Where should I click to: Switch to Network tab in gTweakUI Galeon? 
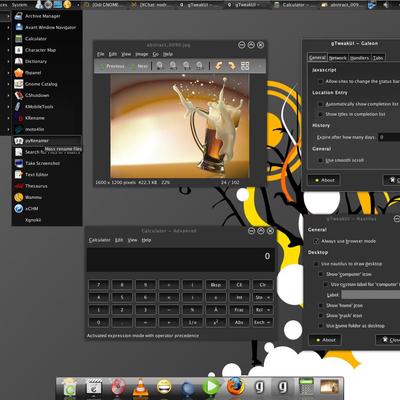pyautogui.click(x=337, y=58)
